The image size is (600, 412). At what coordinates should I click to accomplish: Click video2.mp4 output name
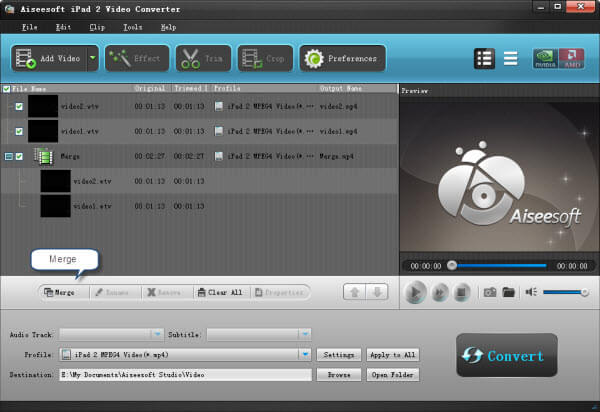(x=338, y=106)
